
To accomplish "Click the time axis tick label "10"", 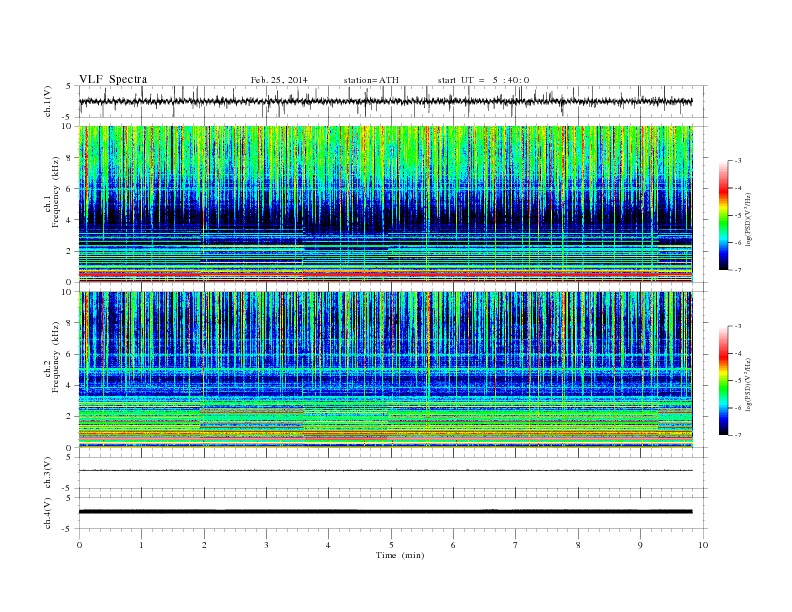I will point(703,545).
